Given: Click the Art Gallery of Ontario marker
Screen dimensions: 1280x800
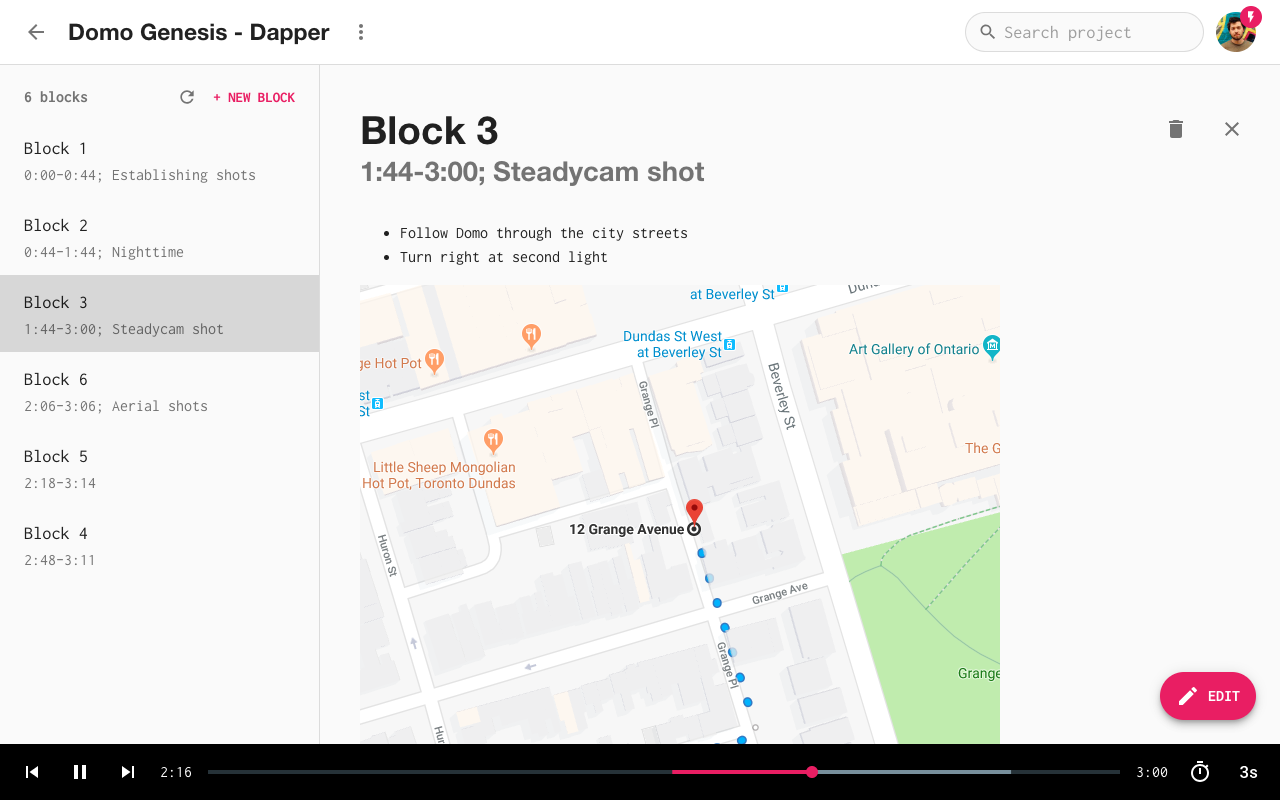Looking at the screenshot, I should click(992, 348).
